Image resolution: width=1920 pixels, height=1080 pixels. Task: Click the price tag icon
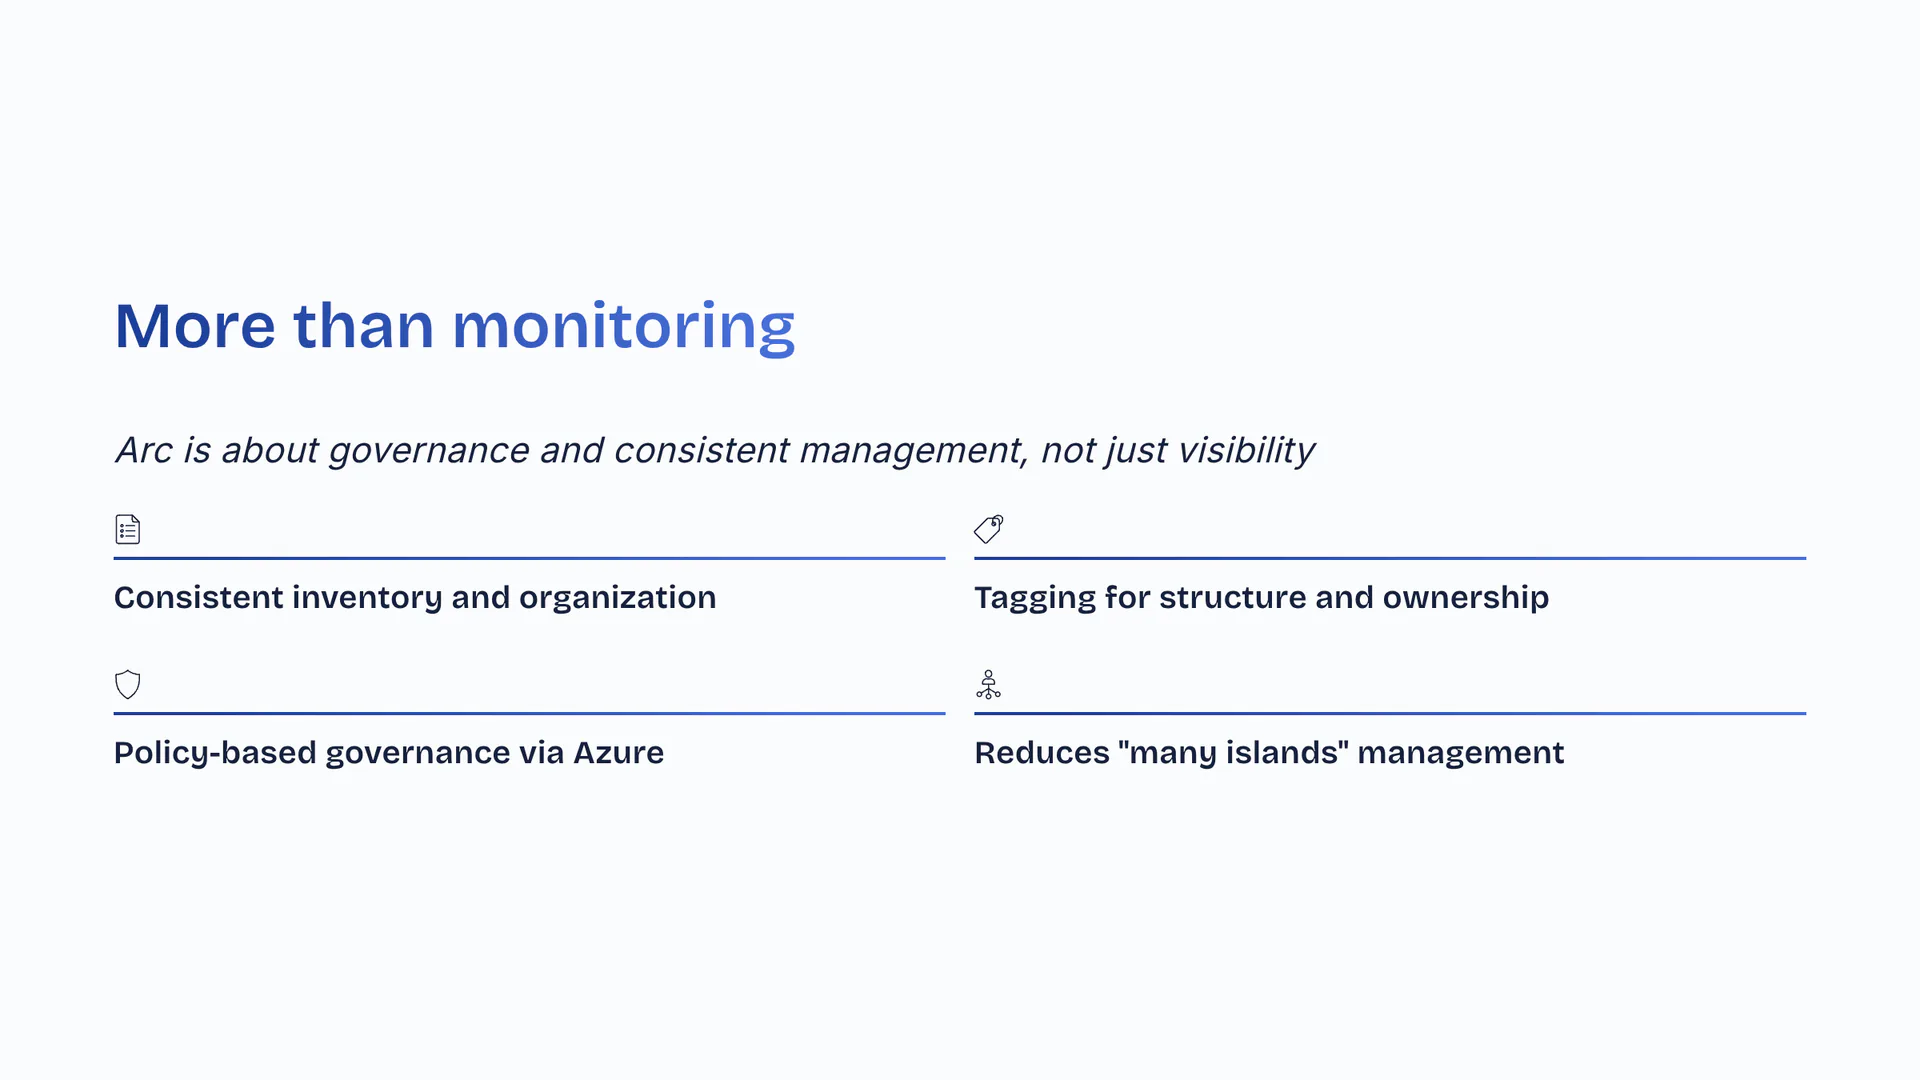pyautogui.click(x=988, y=529)
